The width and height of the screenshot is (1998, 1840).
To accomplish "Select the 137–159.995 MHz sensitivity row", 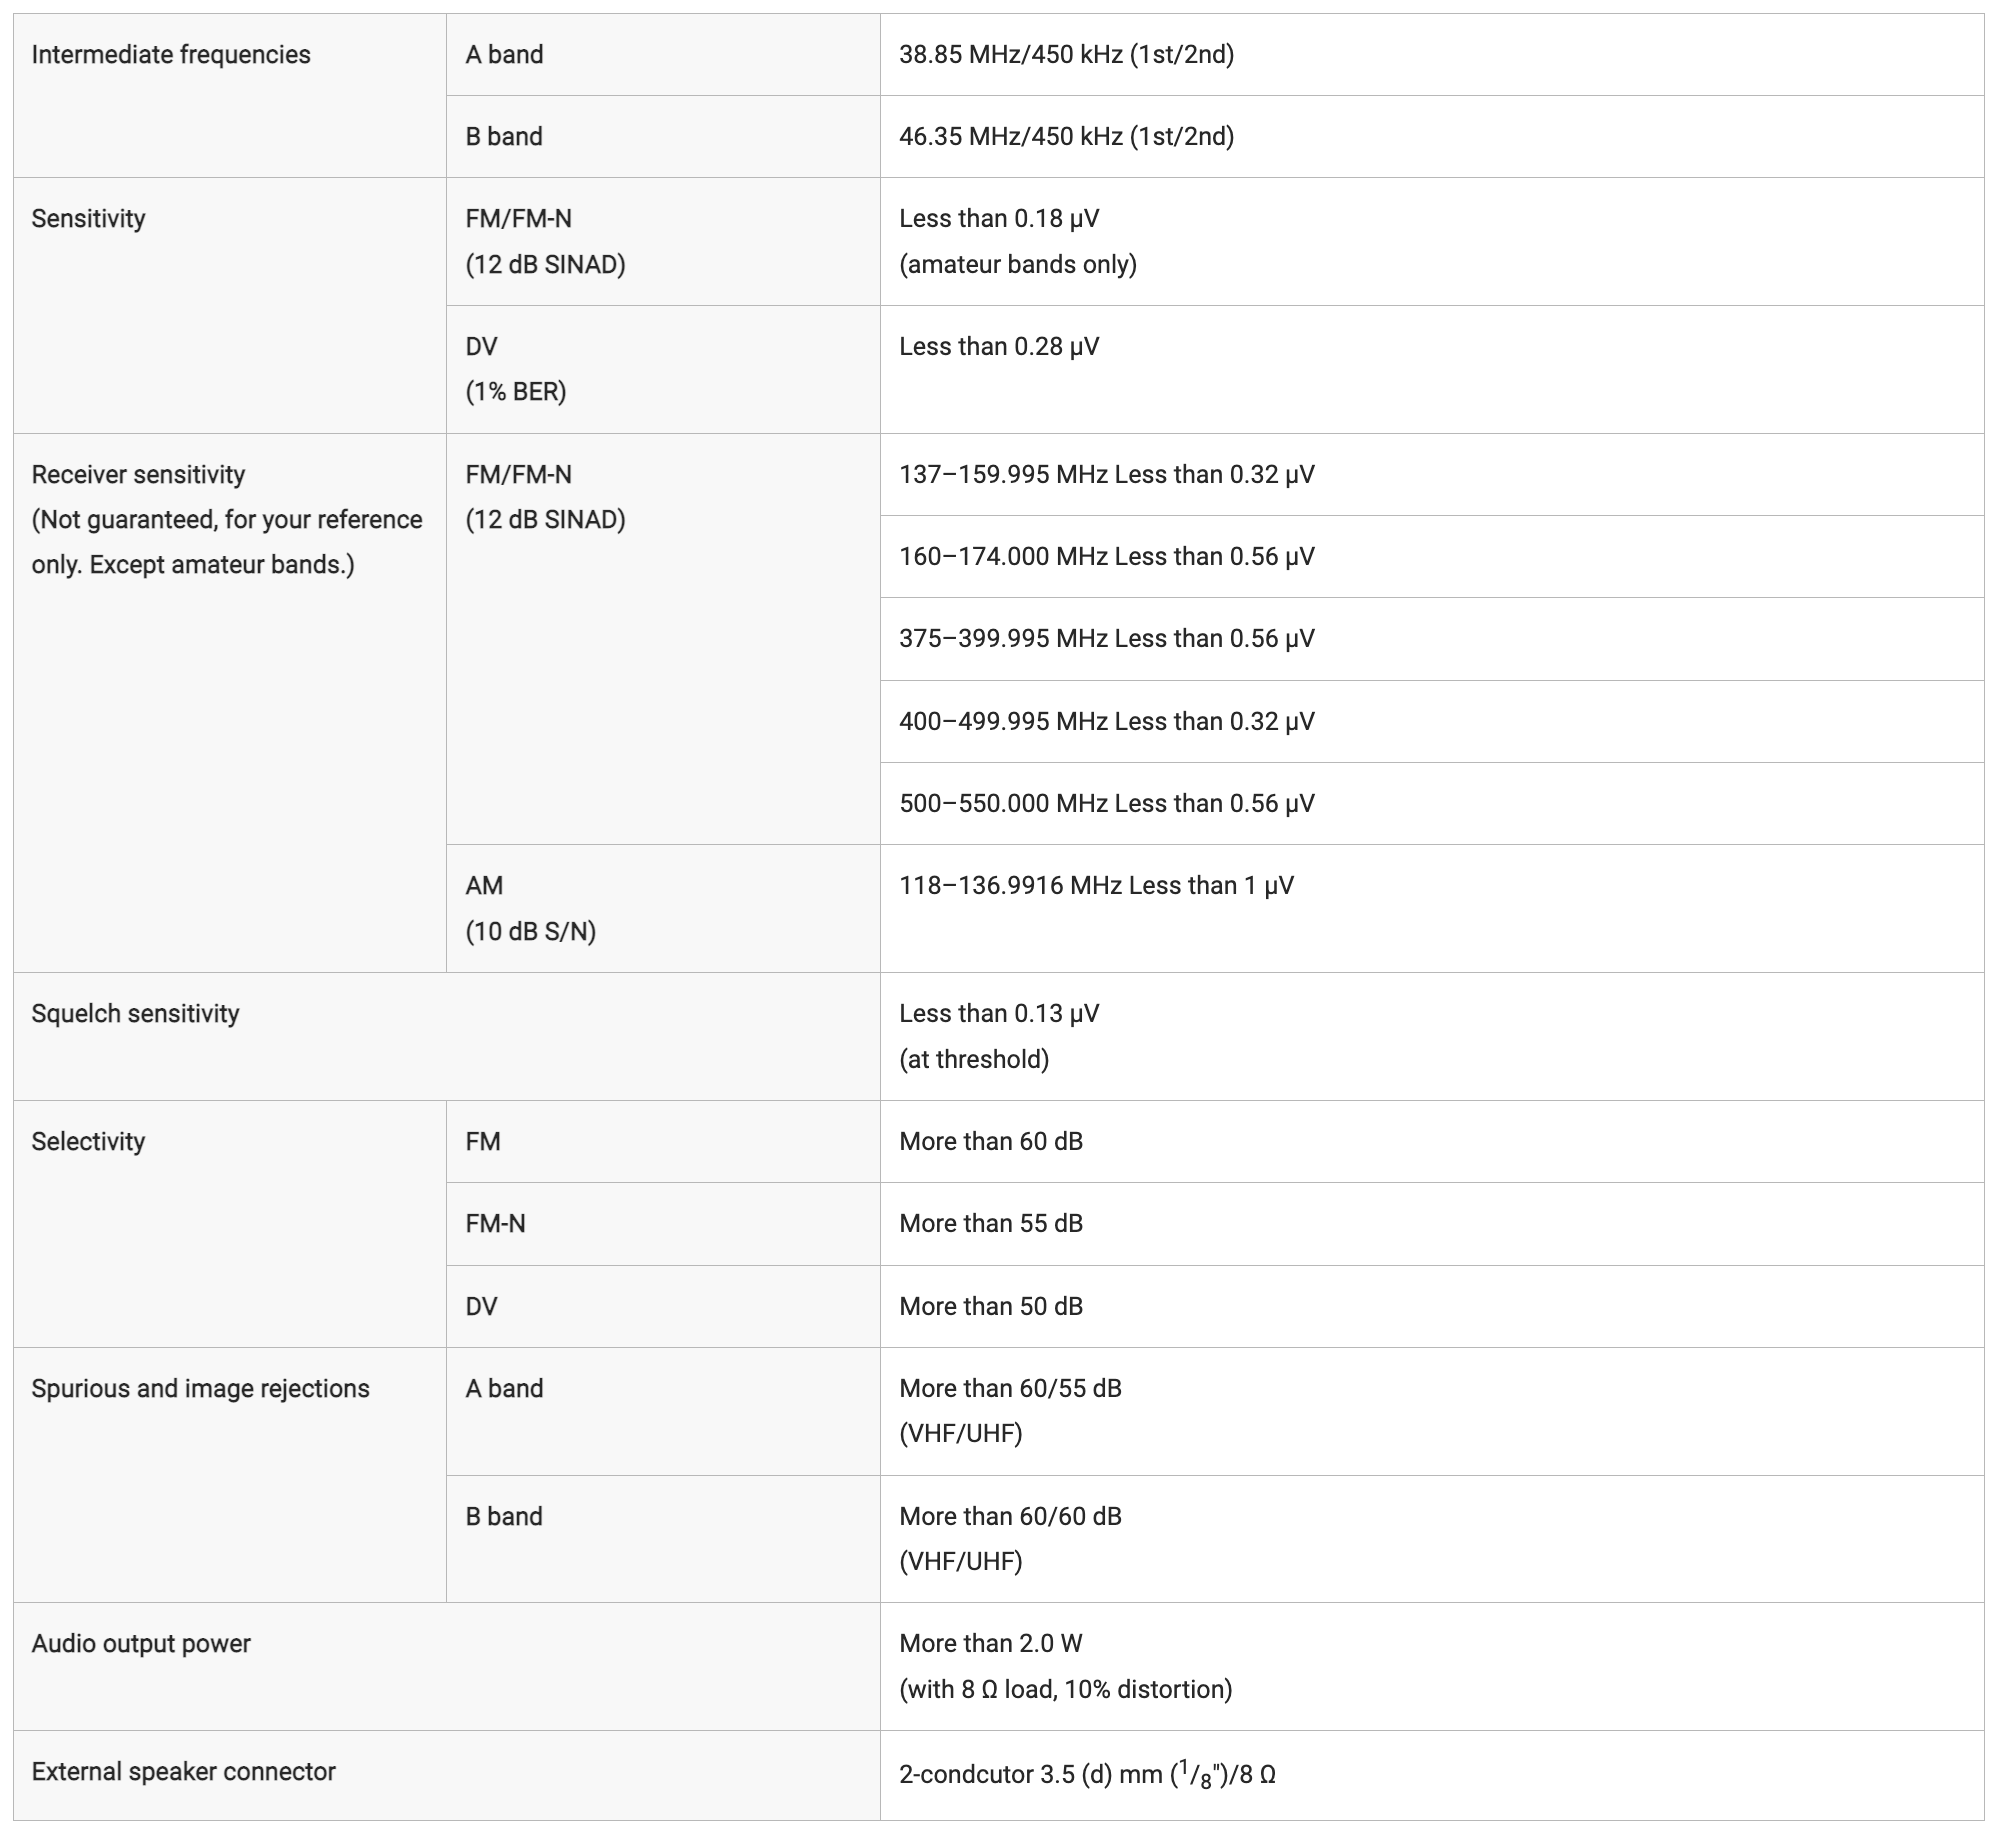I will (1432, 475).
